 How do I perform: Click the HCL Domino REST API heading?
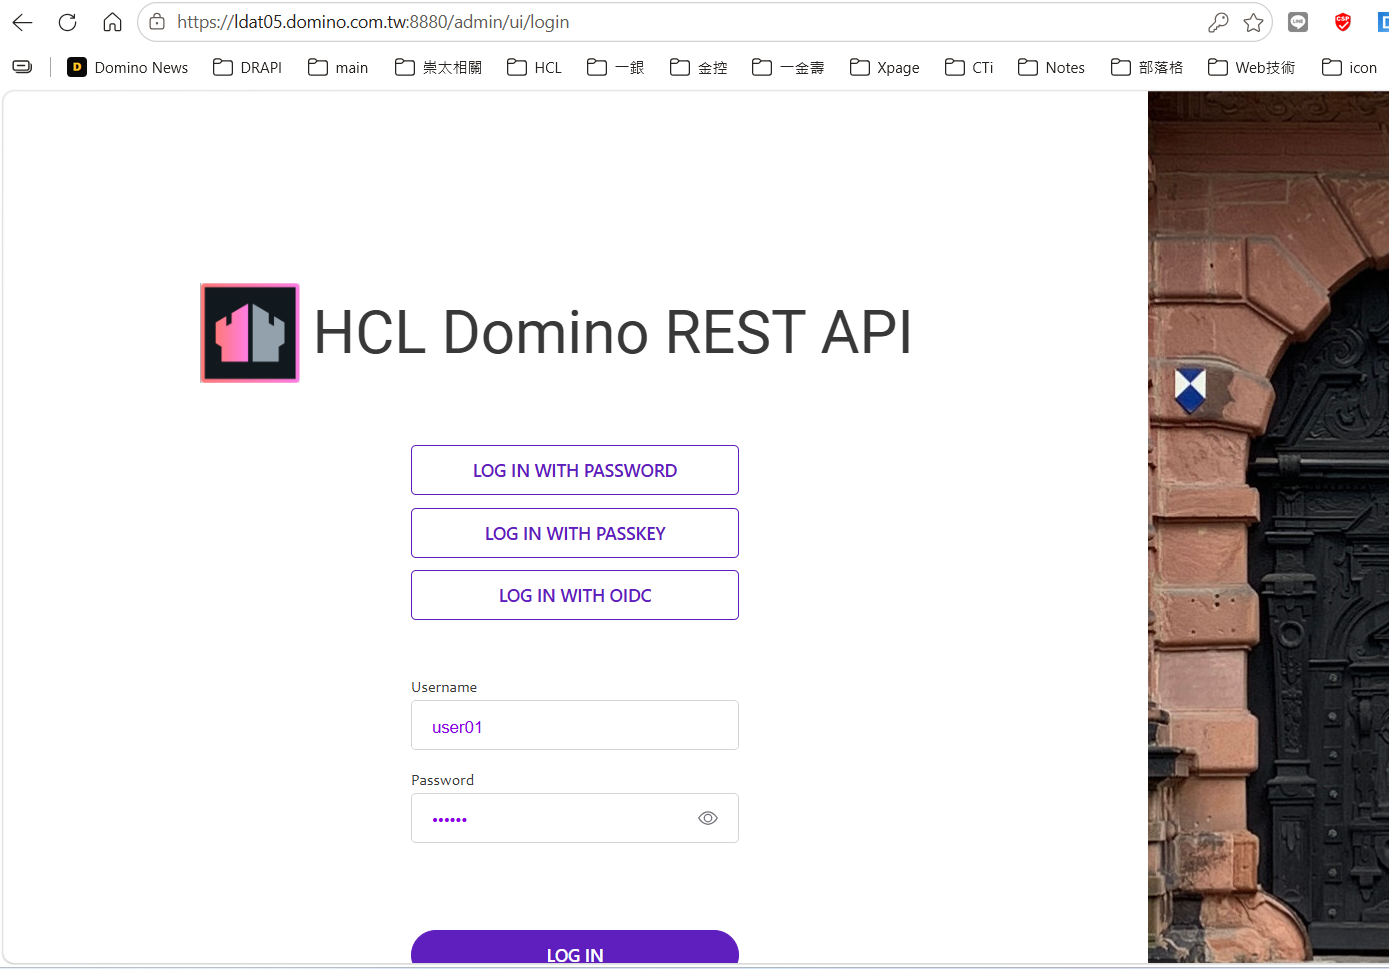coord(613,332)
